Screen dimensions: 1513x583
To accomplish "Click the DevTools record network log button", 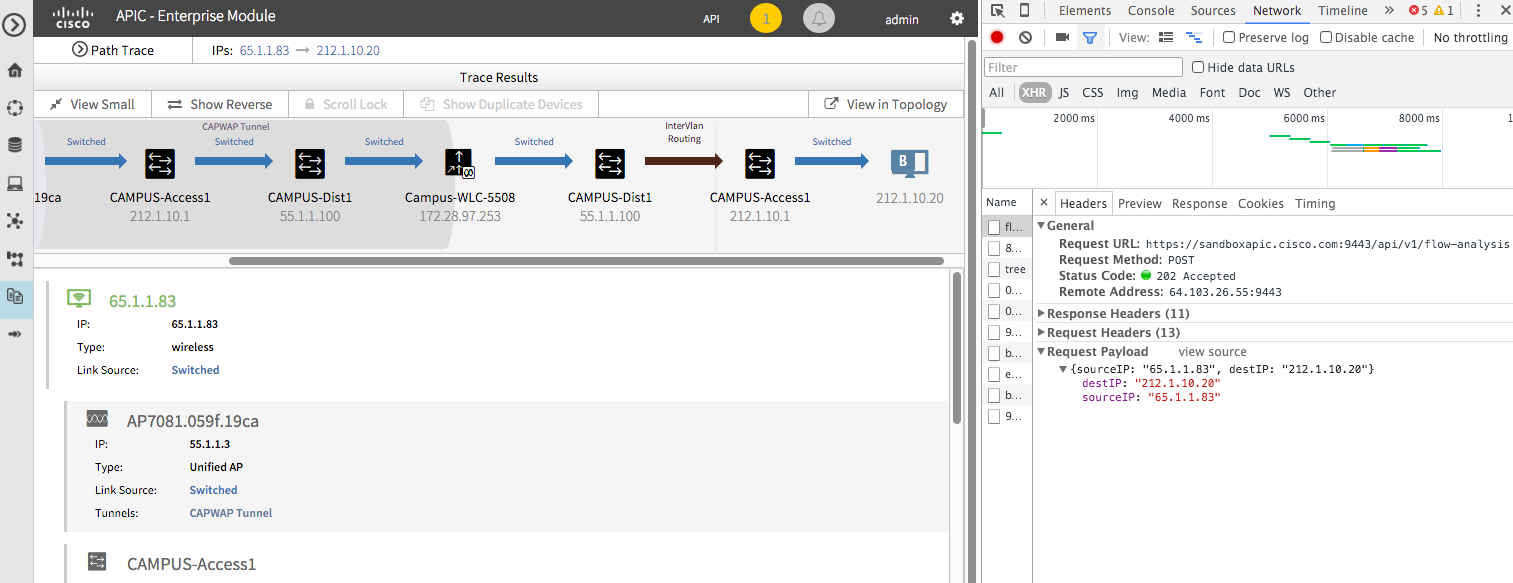I will 997,38.
